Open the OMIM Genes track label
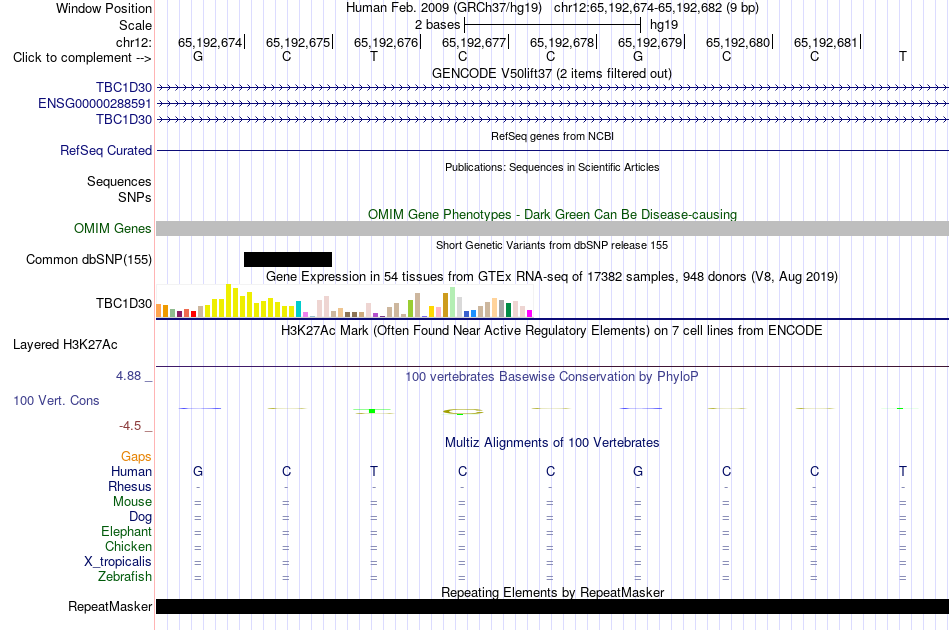The width and height of the screenshot is (950, 630). (x=112, y=228)
